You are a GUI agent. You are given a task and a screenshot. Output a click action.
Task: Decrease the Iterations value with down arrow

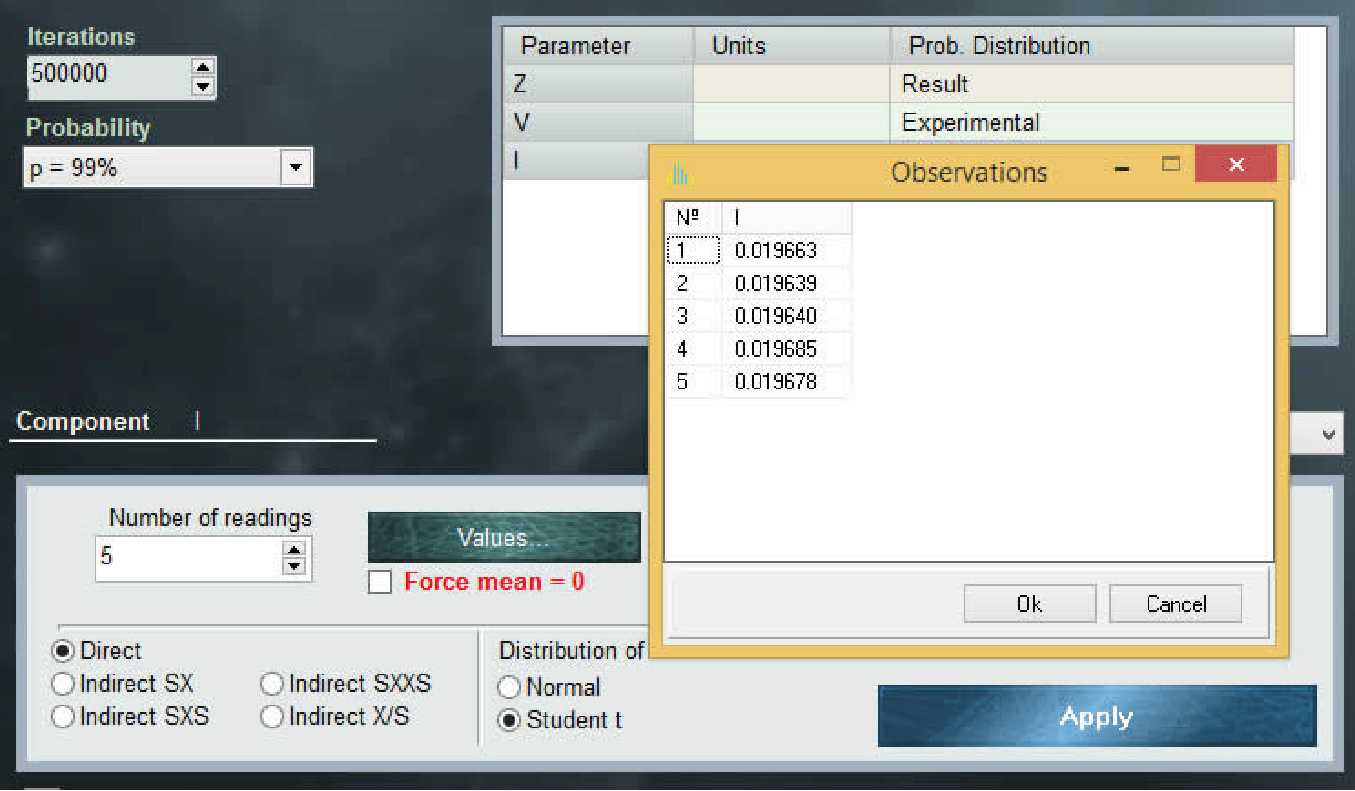click(x=203, y=87)
